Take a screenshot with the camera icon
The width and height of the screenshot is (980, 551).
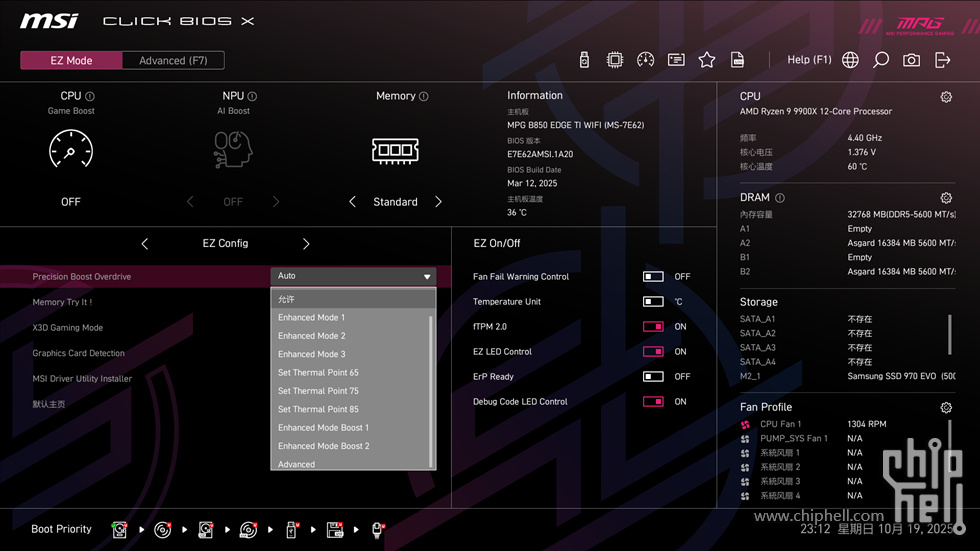coord(911,60)
